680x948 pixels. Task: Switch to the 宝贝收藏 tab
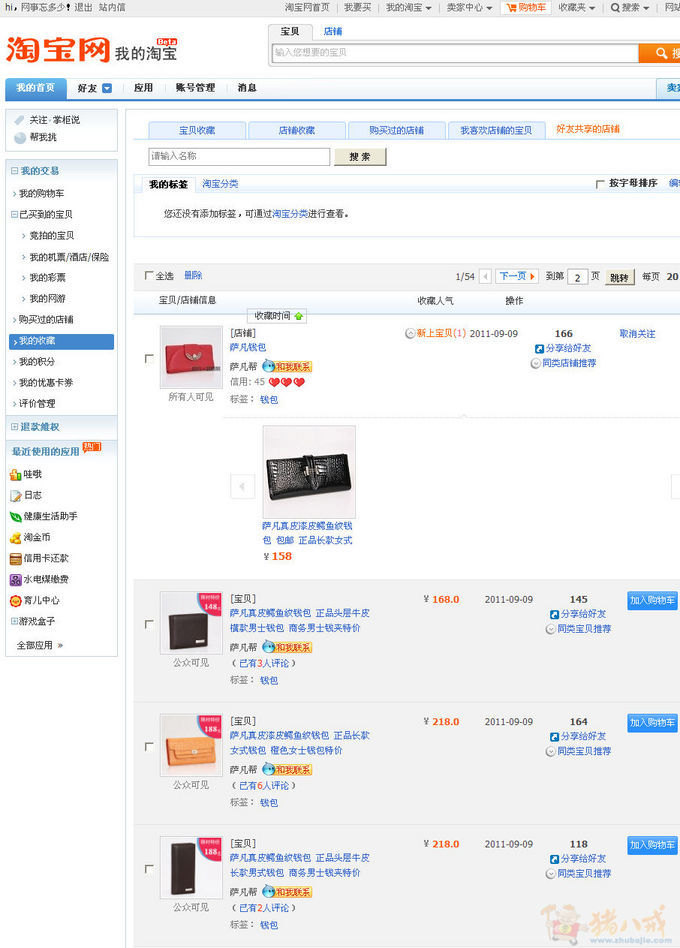[197, 131]
